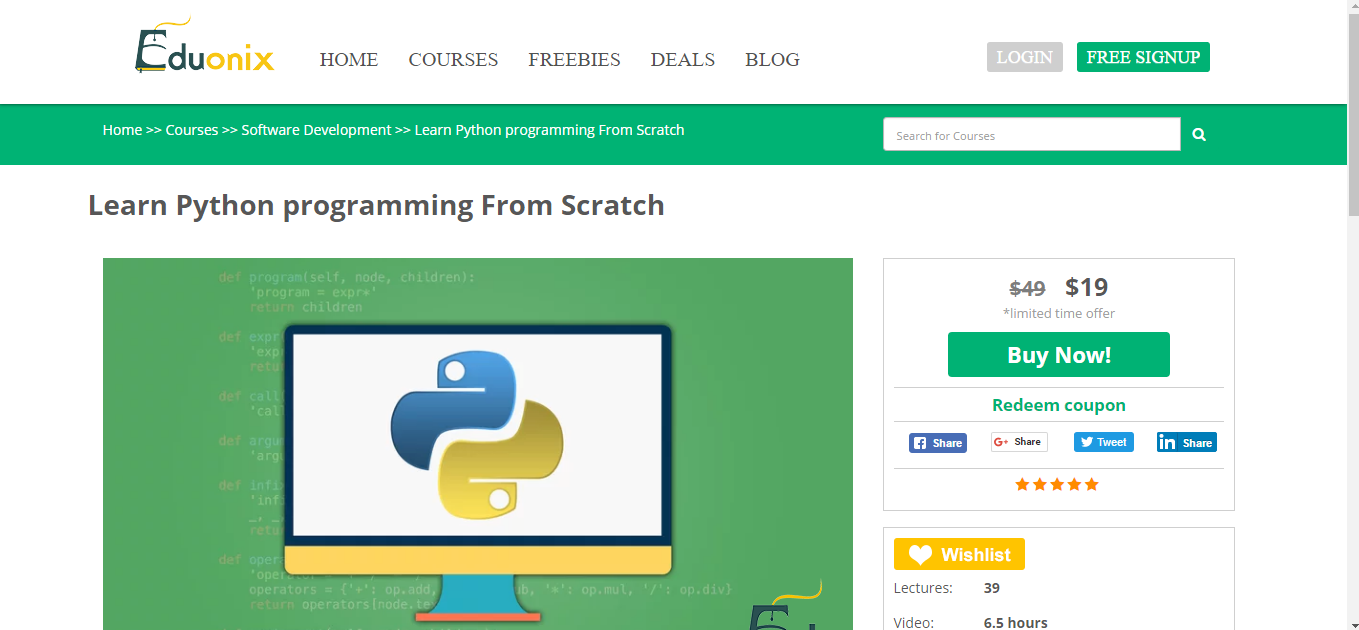
Task: Click inside the Search for Courses field
Action: click(1031, 133)
